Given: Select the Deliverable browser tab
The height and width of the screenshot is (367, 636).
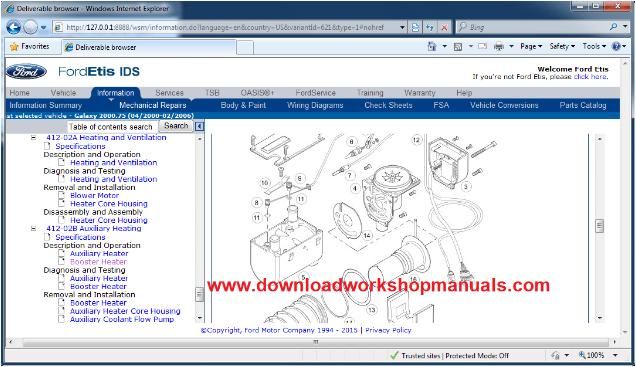Looking at the screenshot, I should (149, 47).
